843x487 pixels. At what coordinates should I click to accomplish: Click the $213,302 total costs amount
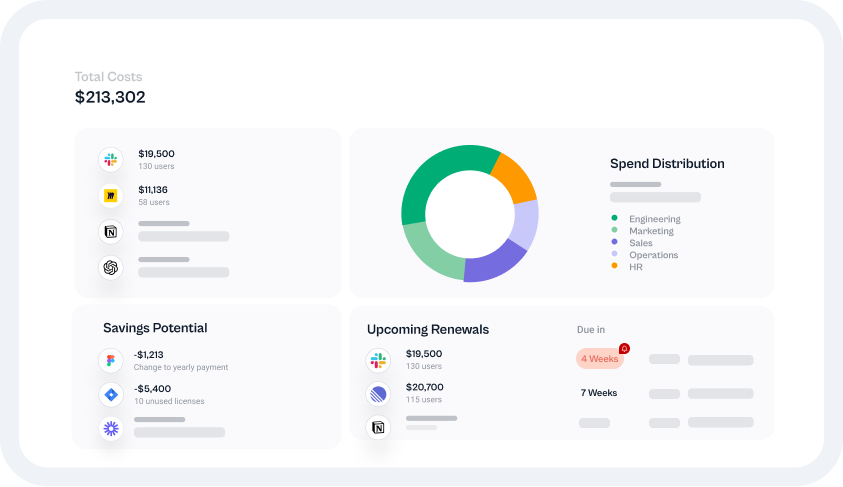(110, 97)
